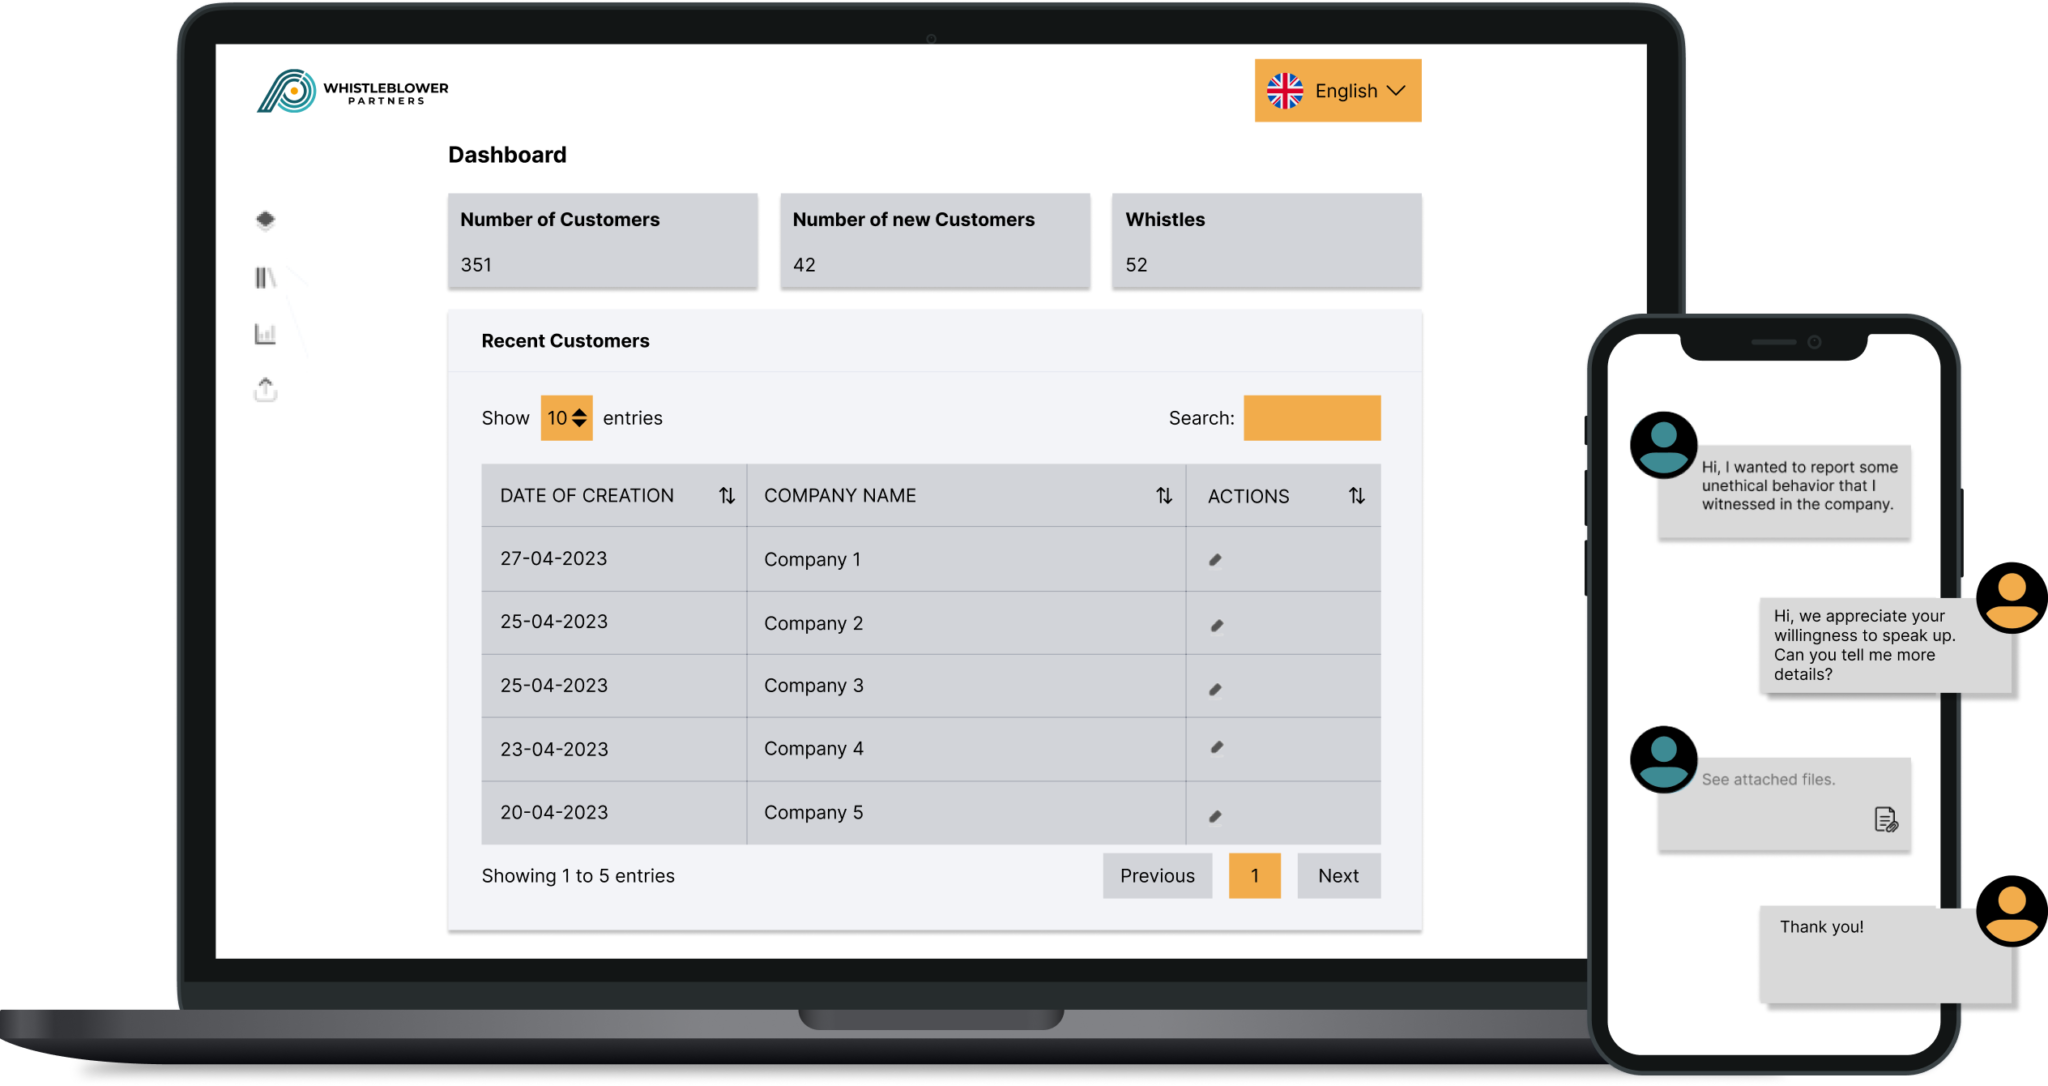Go to the Next page
The height and width of the screenshot is (1086, 2048).
(1338, 876)
